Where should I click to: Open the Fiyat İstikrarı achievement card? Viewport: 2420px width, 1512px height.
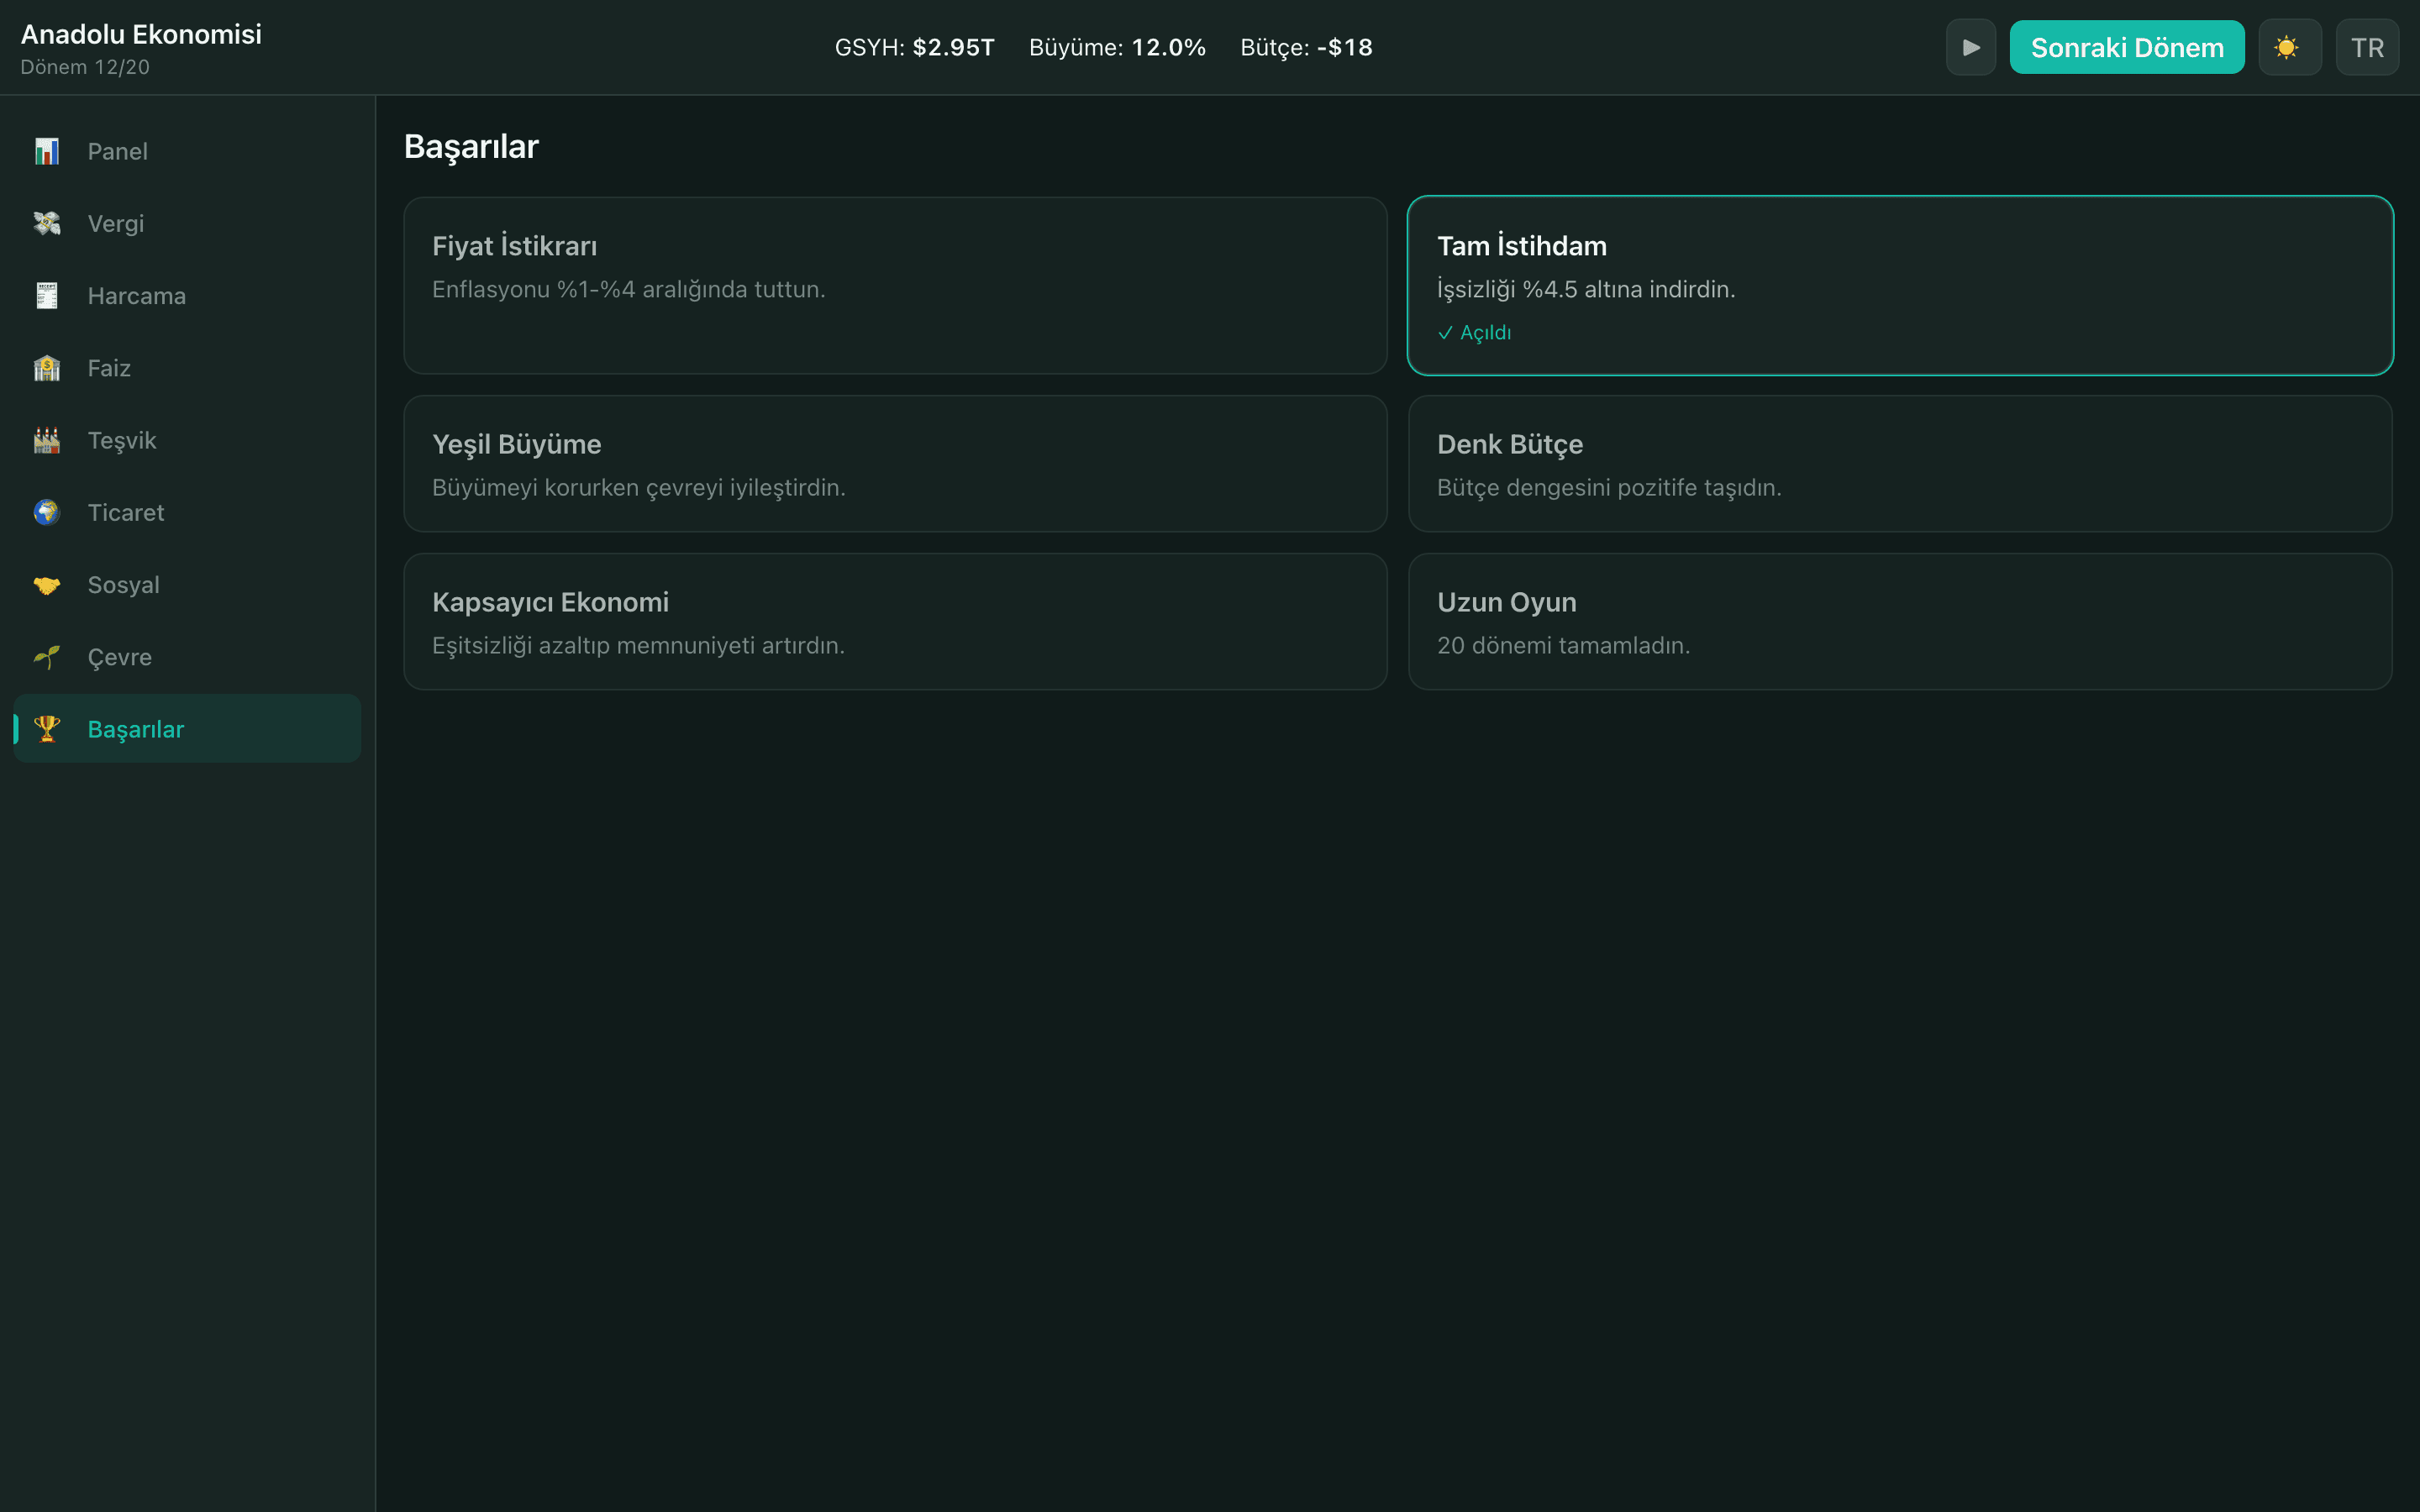(x=895, y=286)
